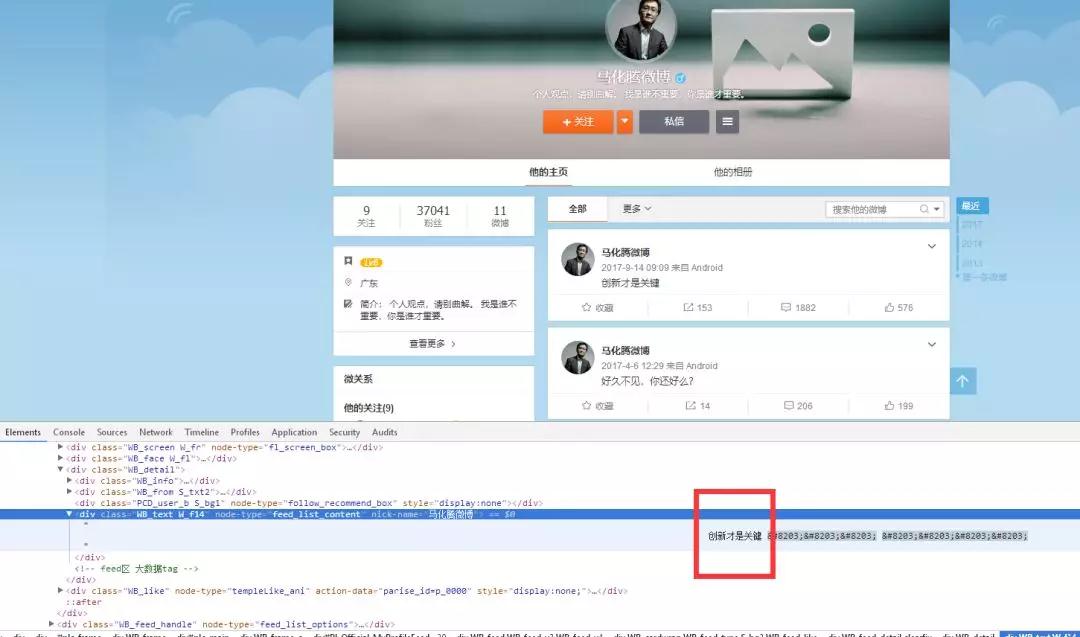The width and height of the screenshot is (1080, 637).
Task: Click the 2017-4-6 12:29 timestamp
Action: coord(632,366)
